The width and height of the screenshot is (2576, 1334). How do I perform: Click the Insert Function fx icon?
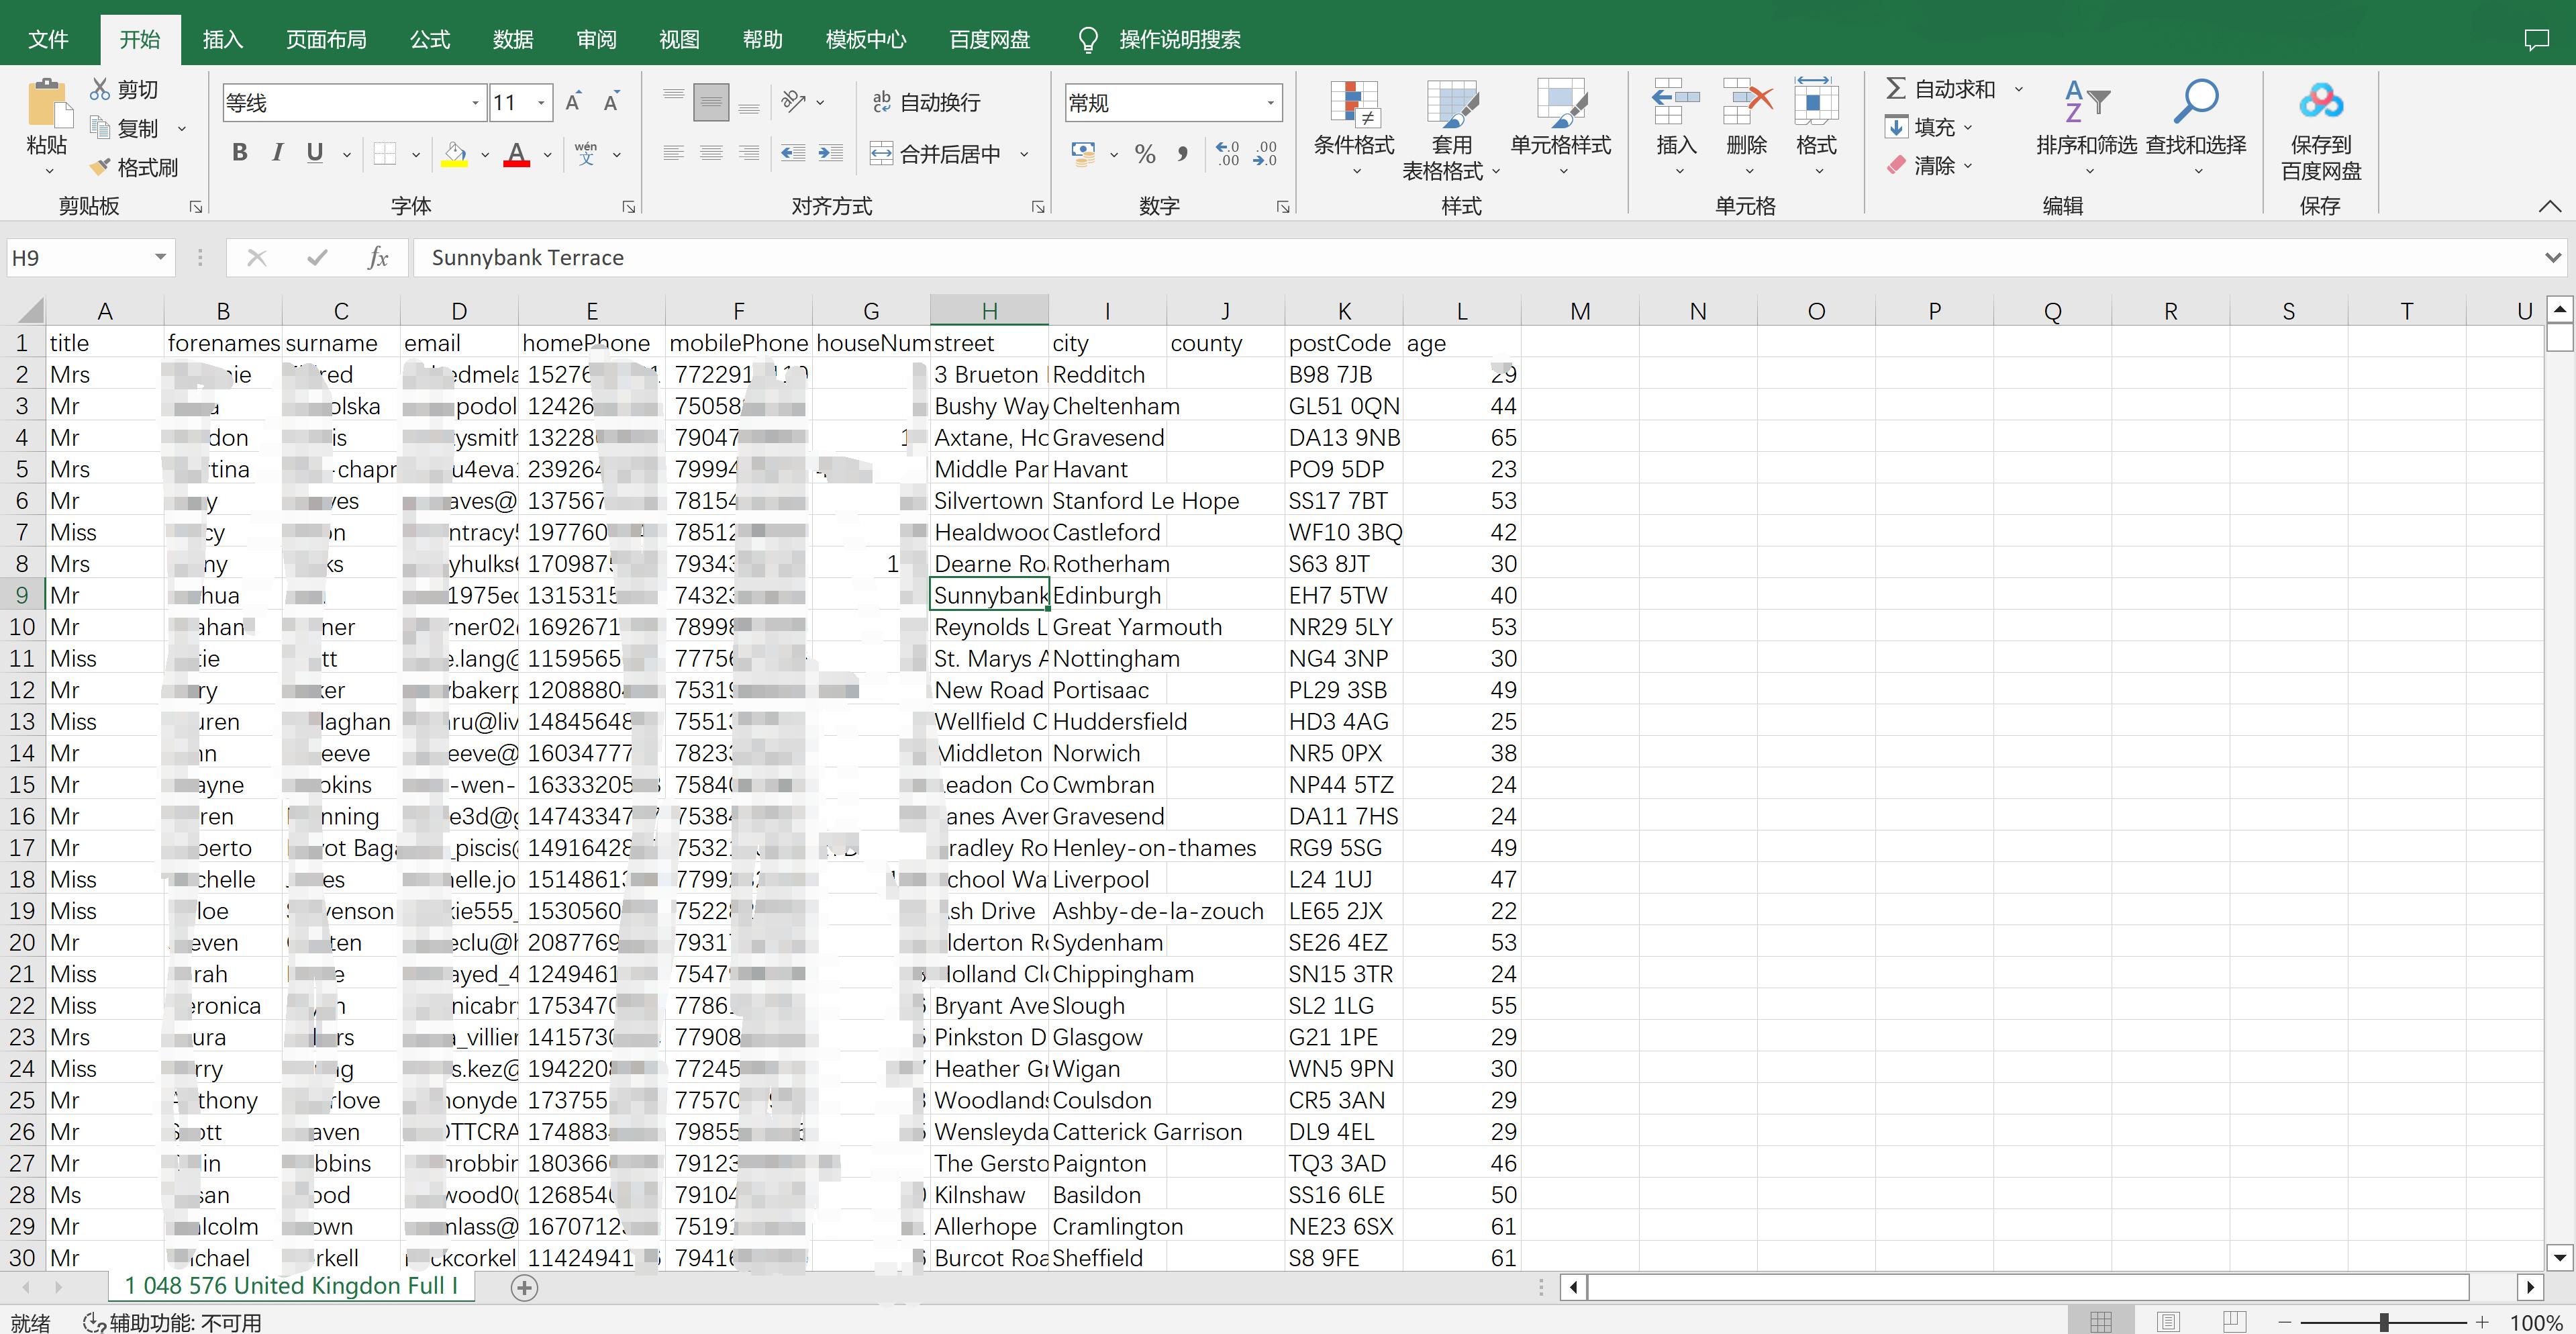pyautogui.click(x=378, y=258)
